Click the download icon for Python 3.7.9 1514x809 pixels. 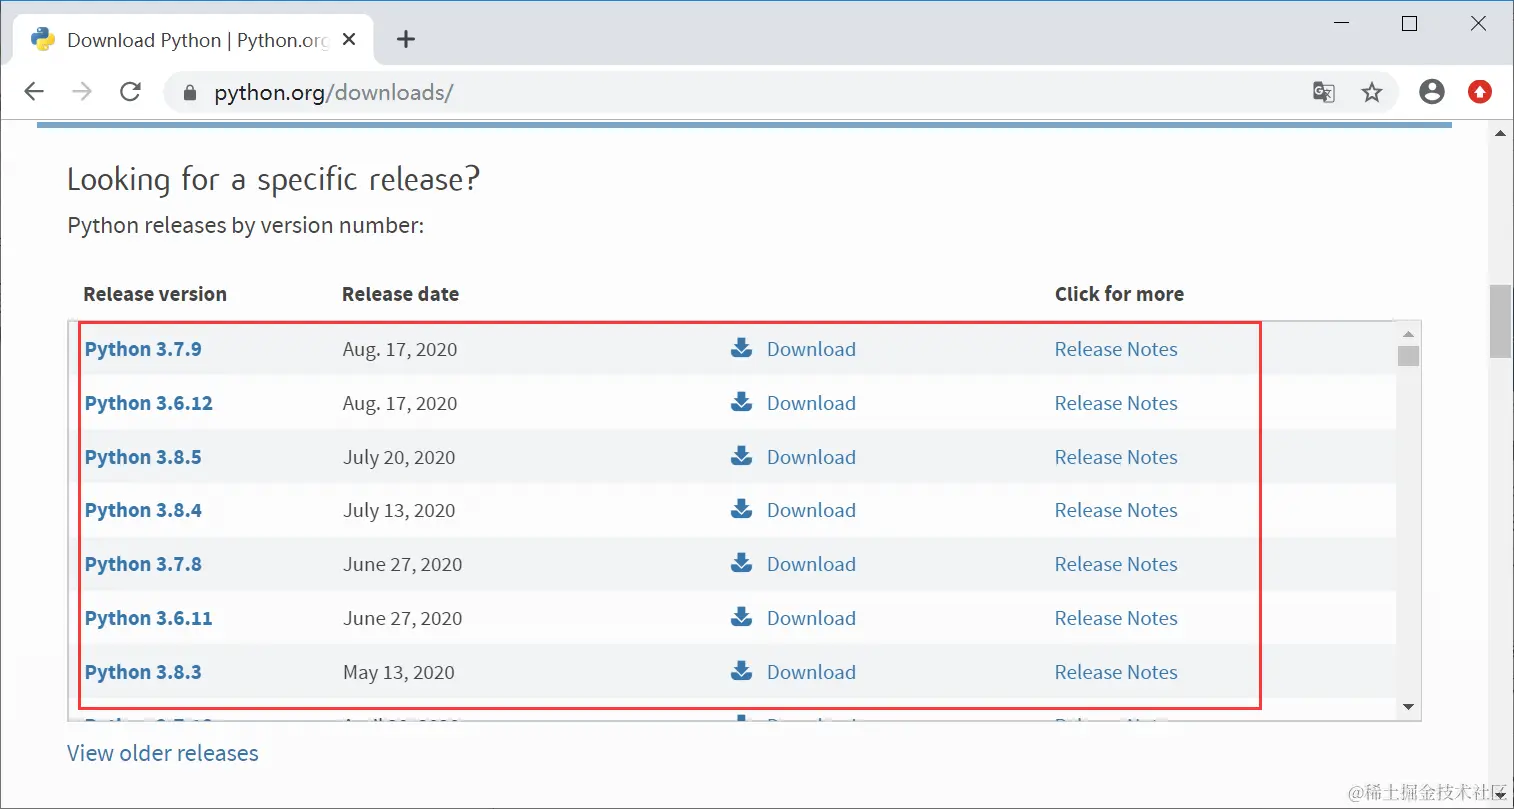(x=741, y=348)
